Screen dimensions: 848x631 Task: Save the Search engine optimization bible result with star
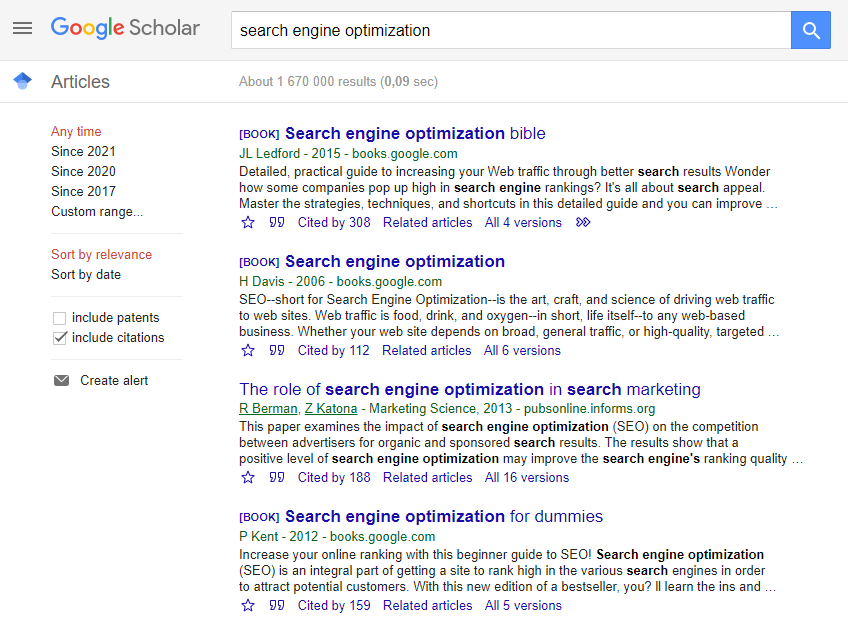pyautogui.click(x=249, y=223)
